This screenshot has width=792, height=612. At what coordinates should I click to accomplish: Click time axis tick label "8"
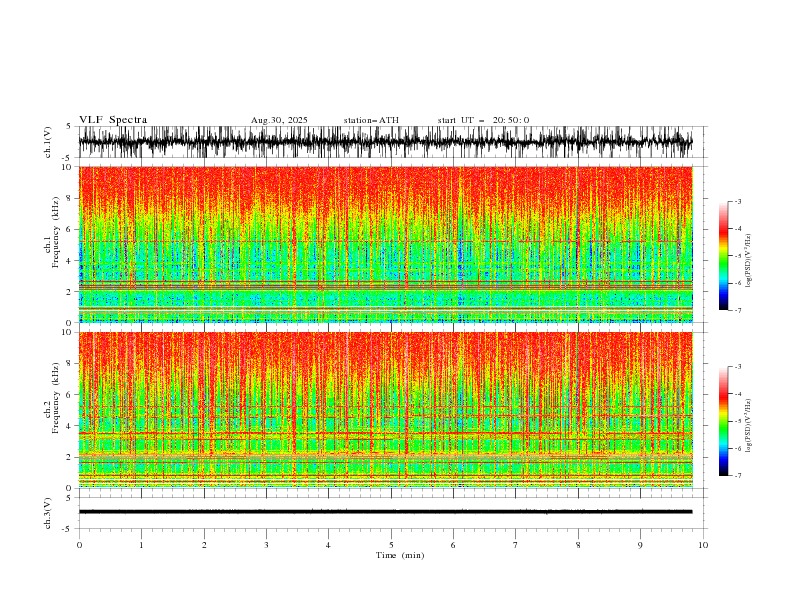click(x=578, y=545)
